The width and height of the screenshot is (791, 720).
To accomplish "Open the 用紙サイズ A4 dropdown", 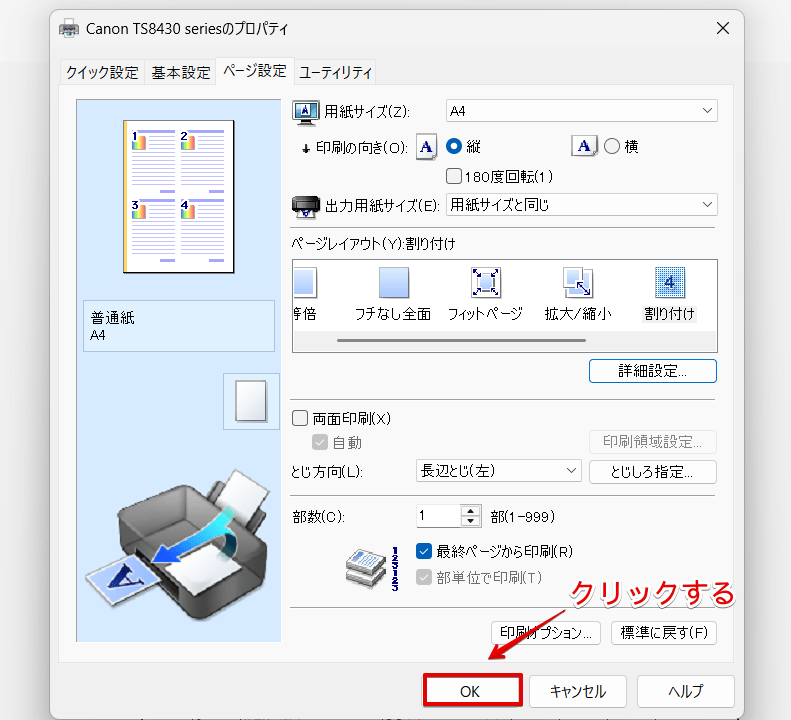I will click(582, 110).
